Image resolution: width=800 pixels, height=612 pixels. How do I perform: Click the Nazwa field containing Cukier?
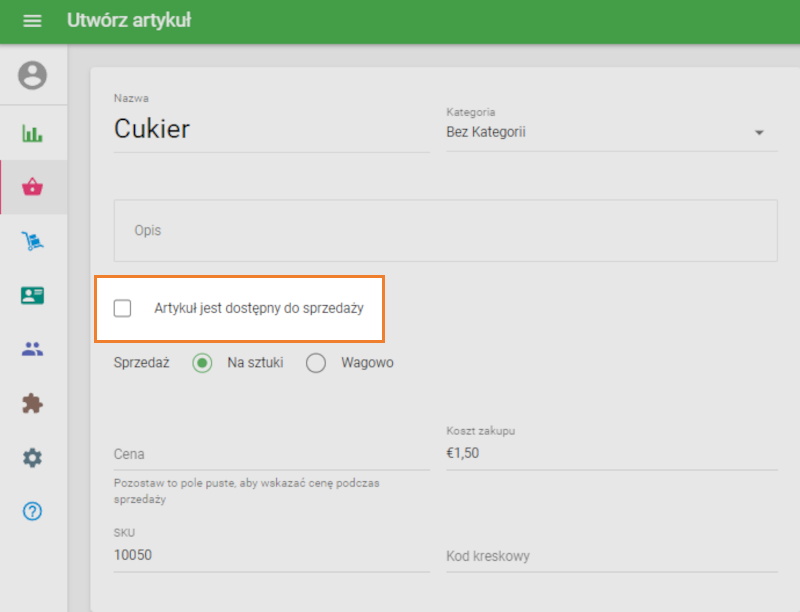(x=270, y=129)
